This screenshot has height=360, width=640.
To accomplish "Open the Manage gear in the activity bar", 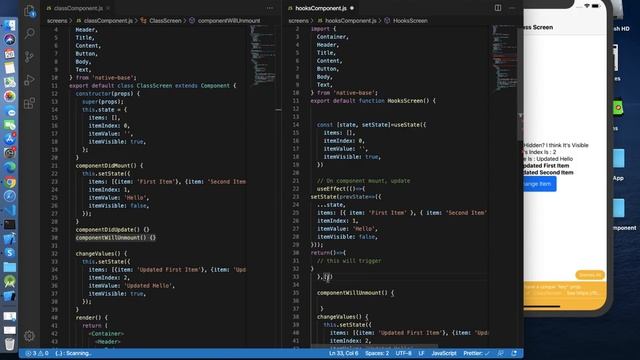I will coord(29,336).
